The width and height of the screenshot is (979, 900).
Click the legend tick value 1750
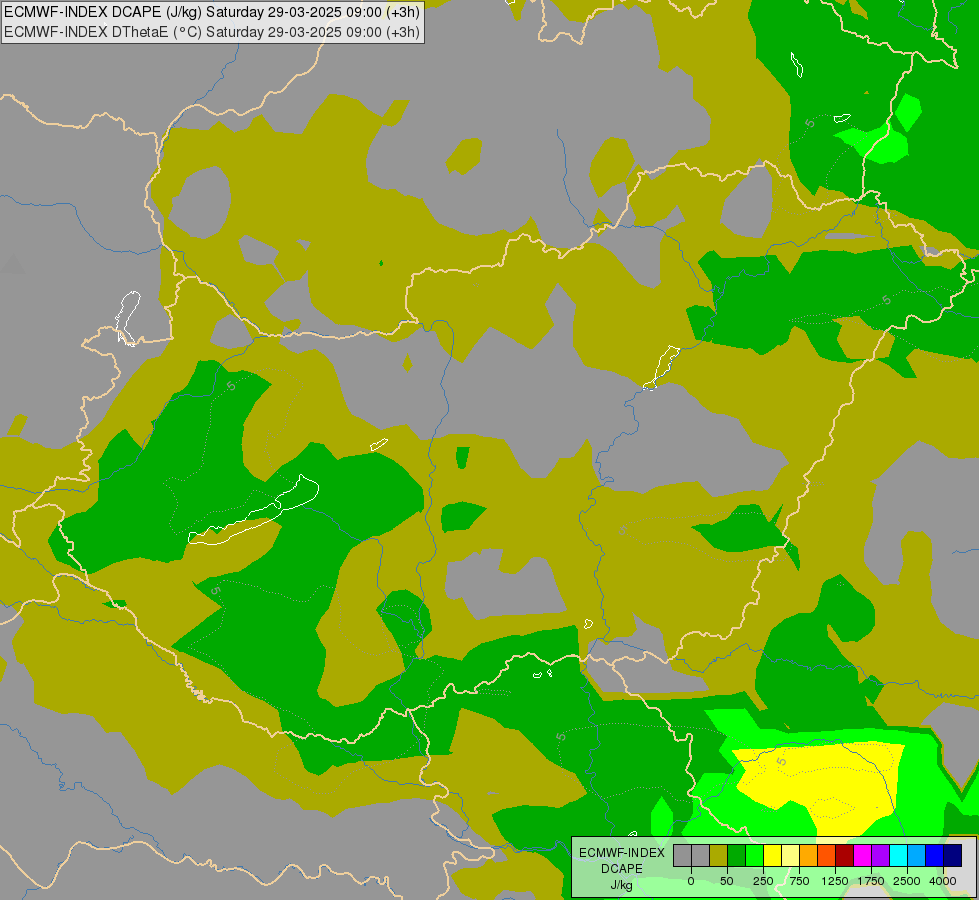tap(871, 881)
